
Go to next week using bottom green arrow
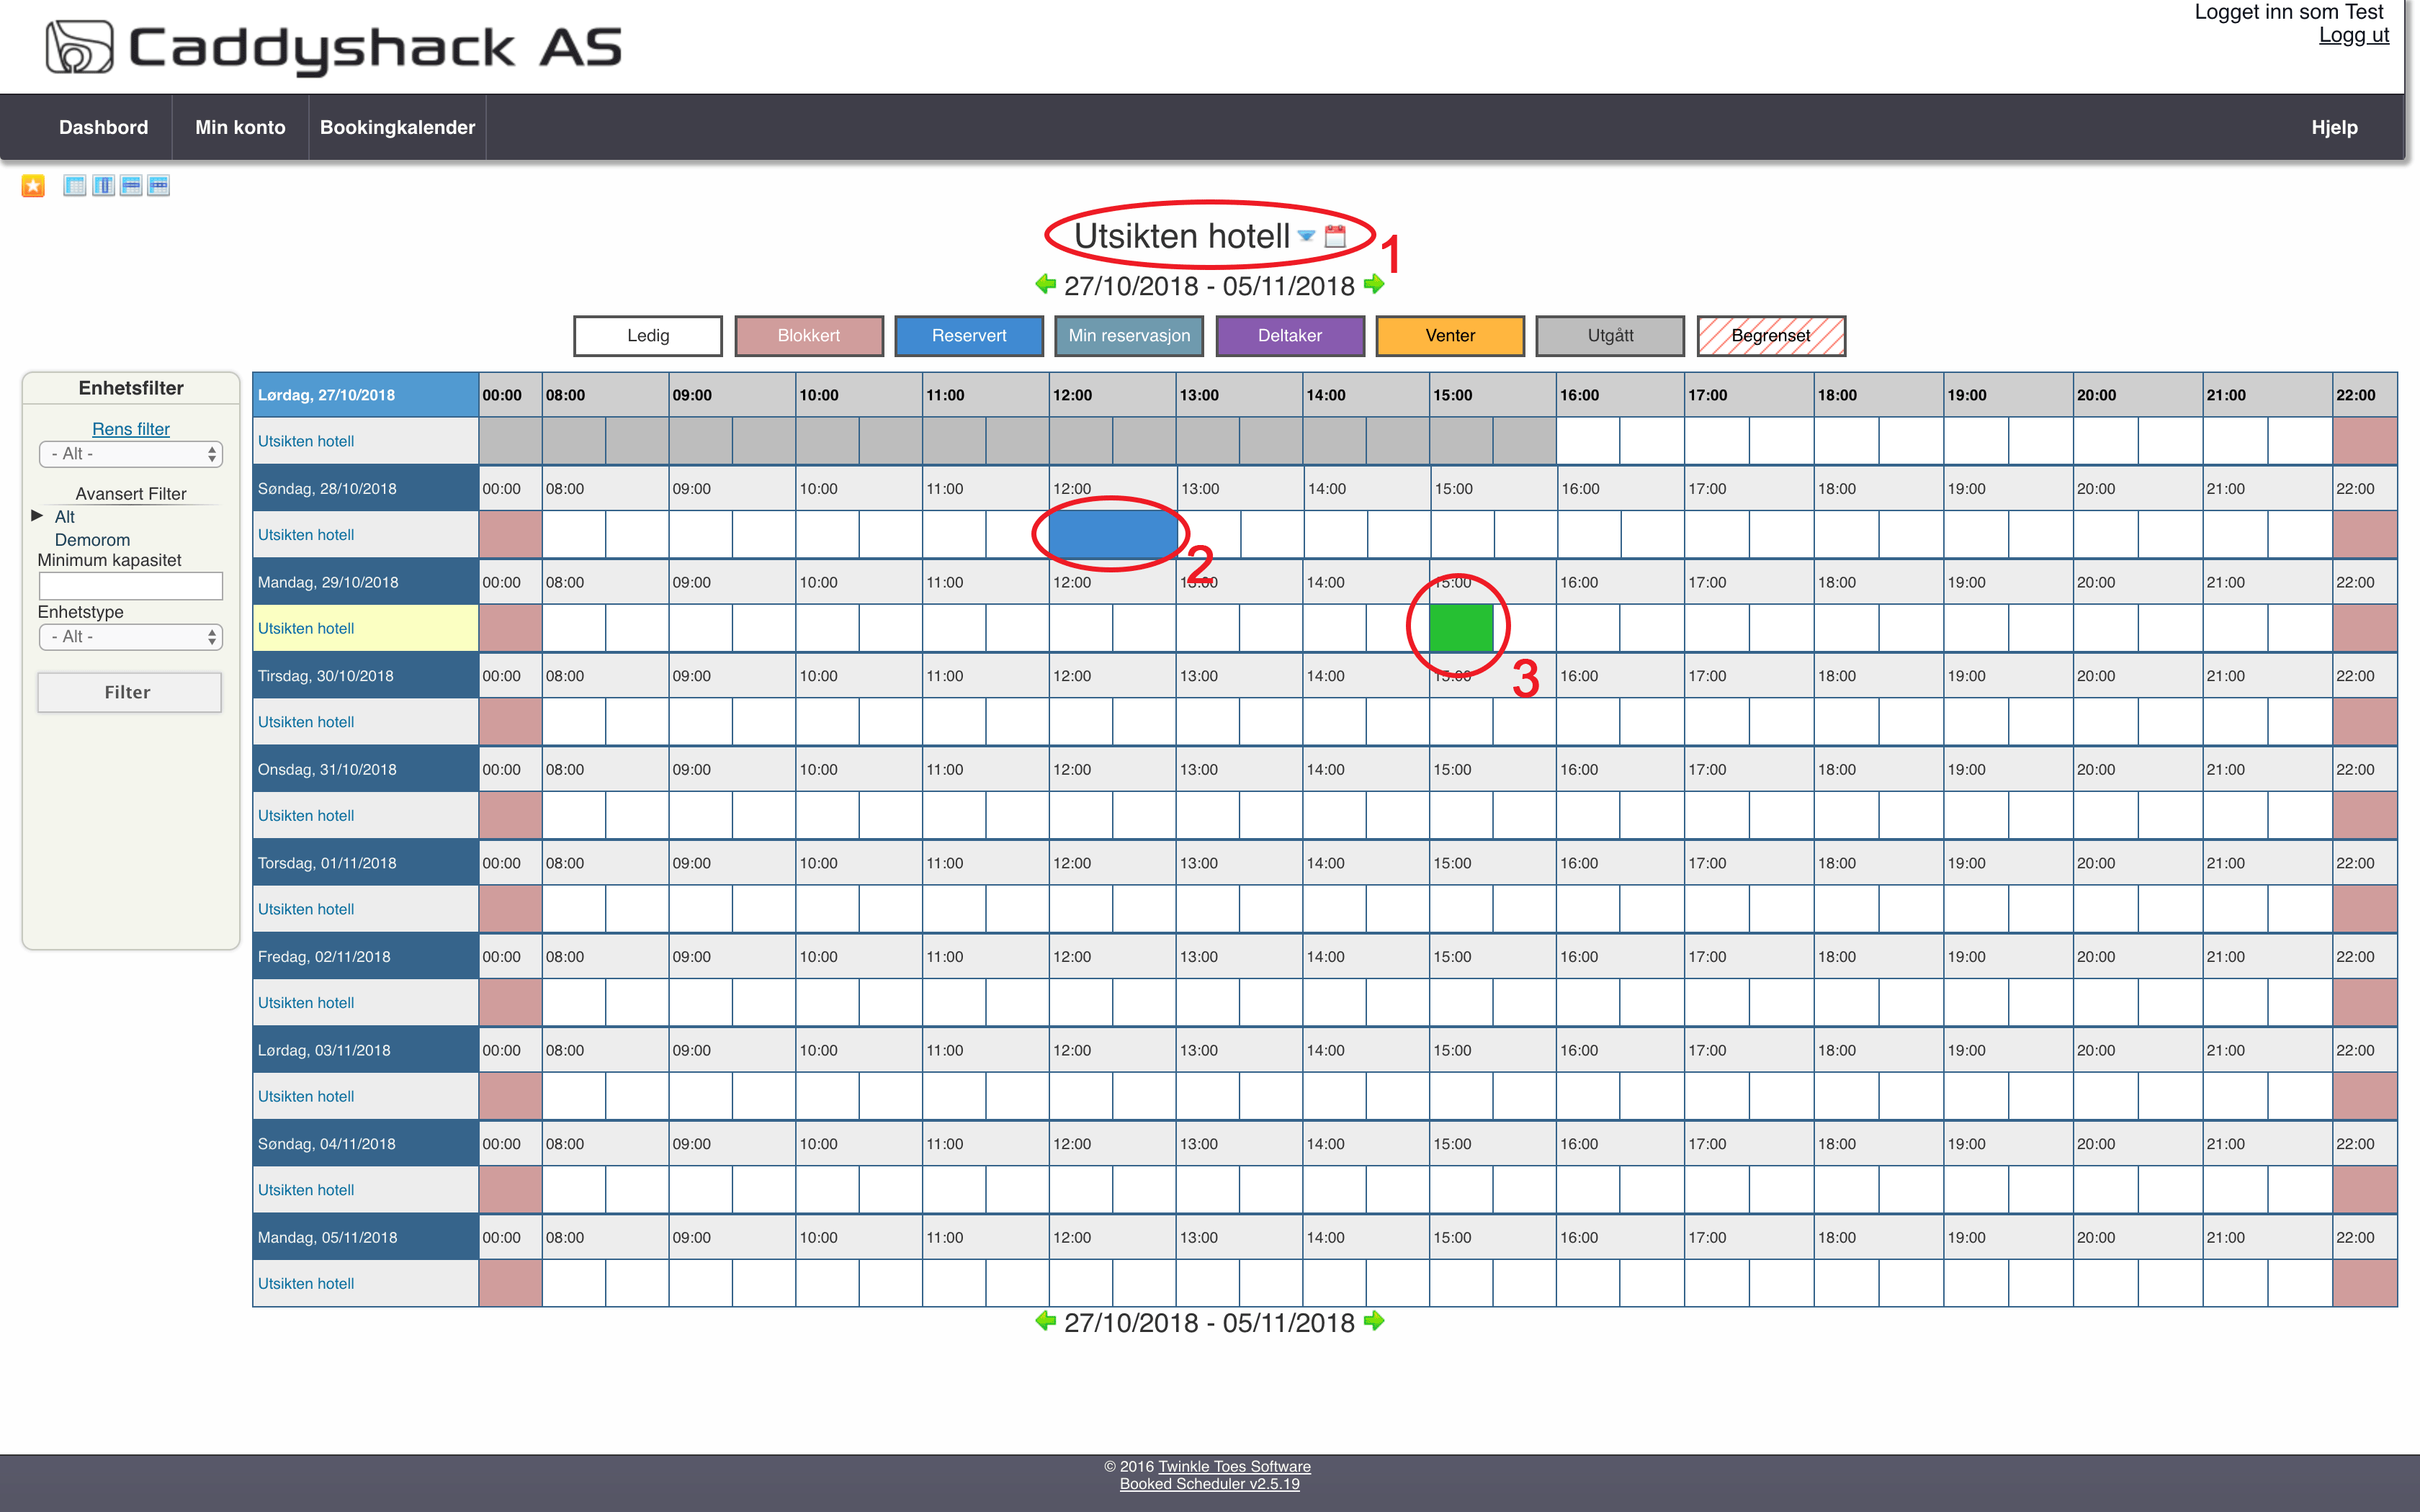1375,1322
